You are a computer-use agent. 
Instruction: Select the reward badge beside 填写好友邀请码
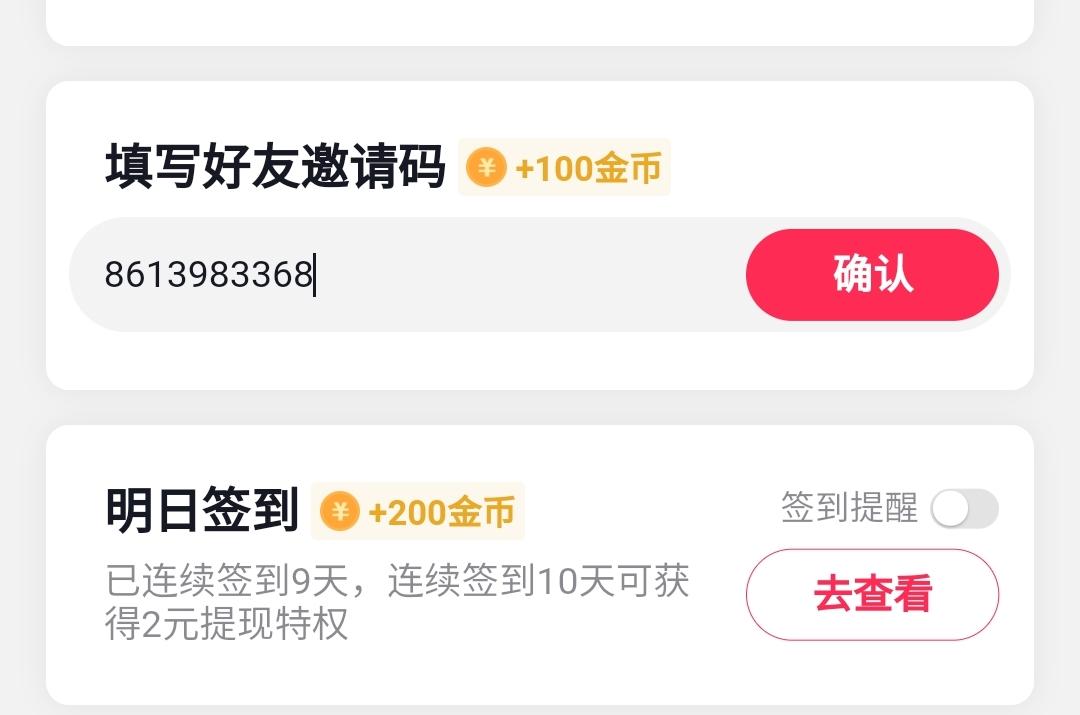[563, 169]
